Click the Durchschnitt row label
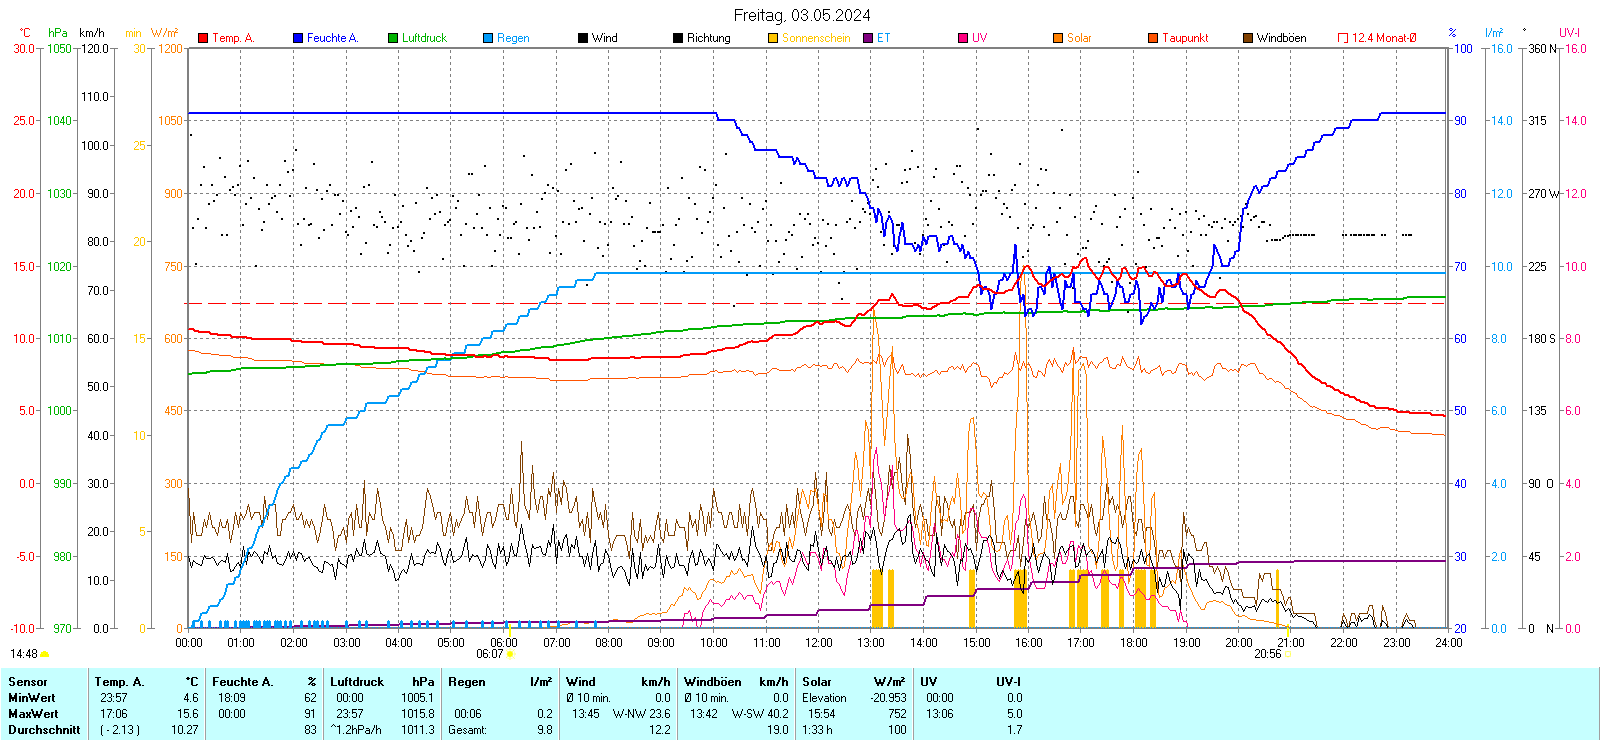The image size is (1600, 740). click(44, 730)
